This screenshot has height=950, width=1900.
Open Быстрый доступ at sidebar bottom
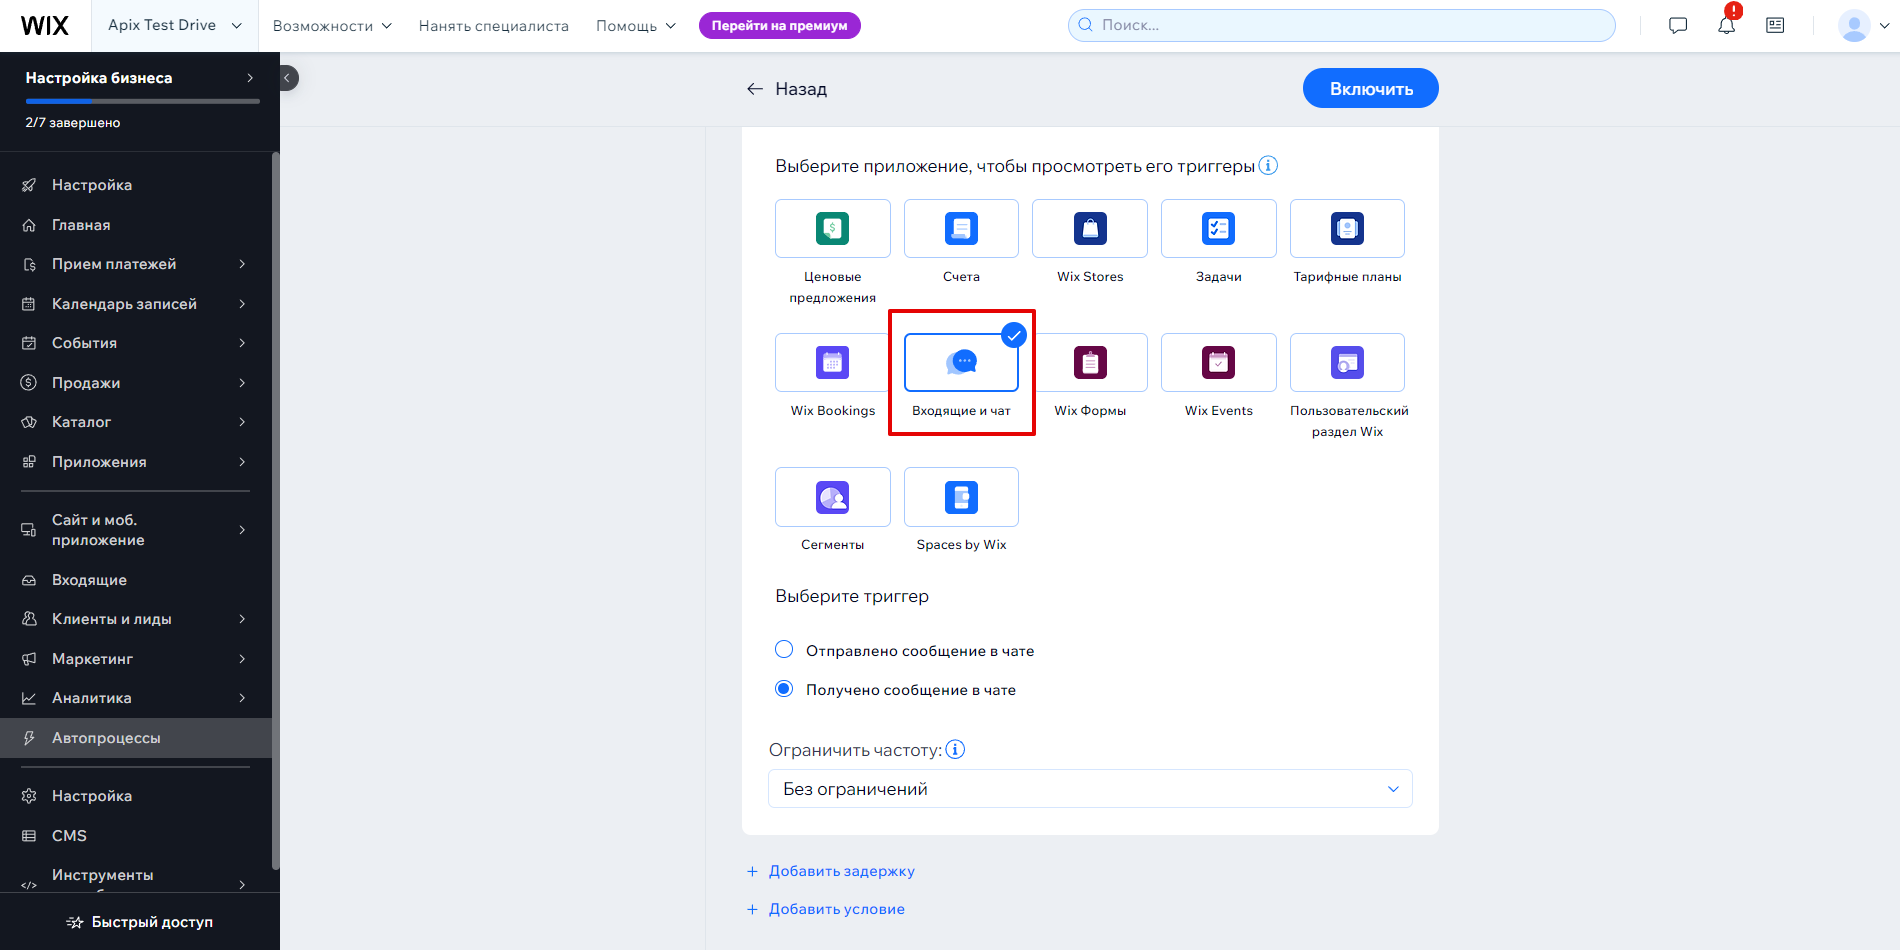pos(140,922)
